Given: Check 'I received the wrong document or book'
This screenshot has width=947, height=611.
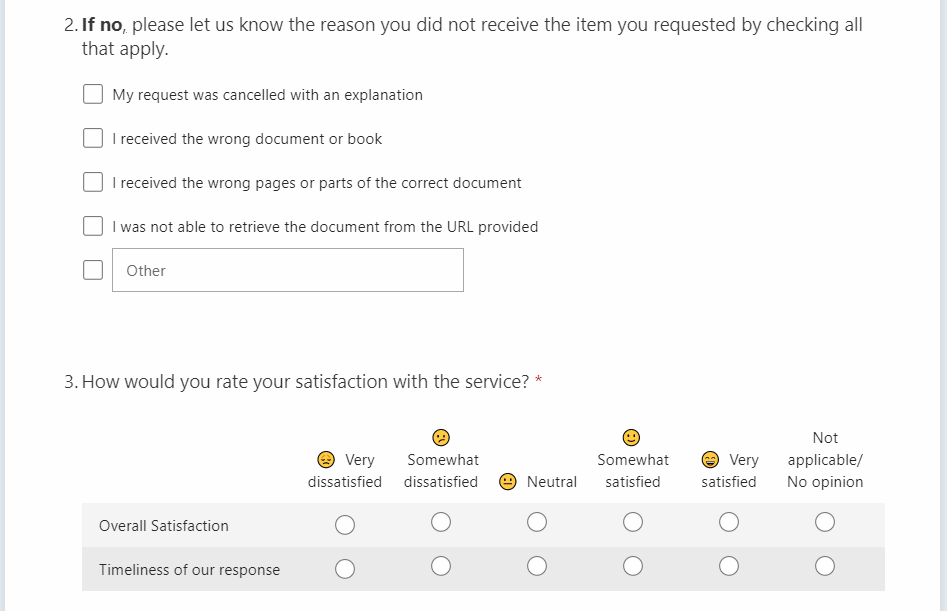Looking at the screenshot, I should tap(93, 139).
